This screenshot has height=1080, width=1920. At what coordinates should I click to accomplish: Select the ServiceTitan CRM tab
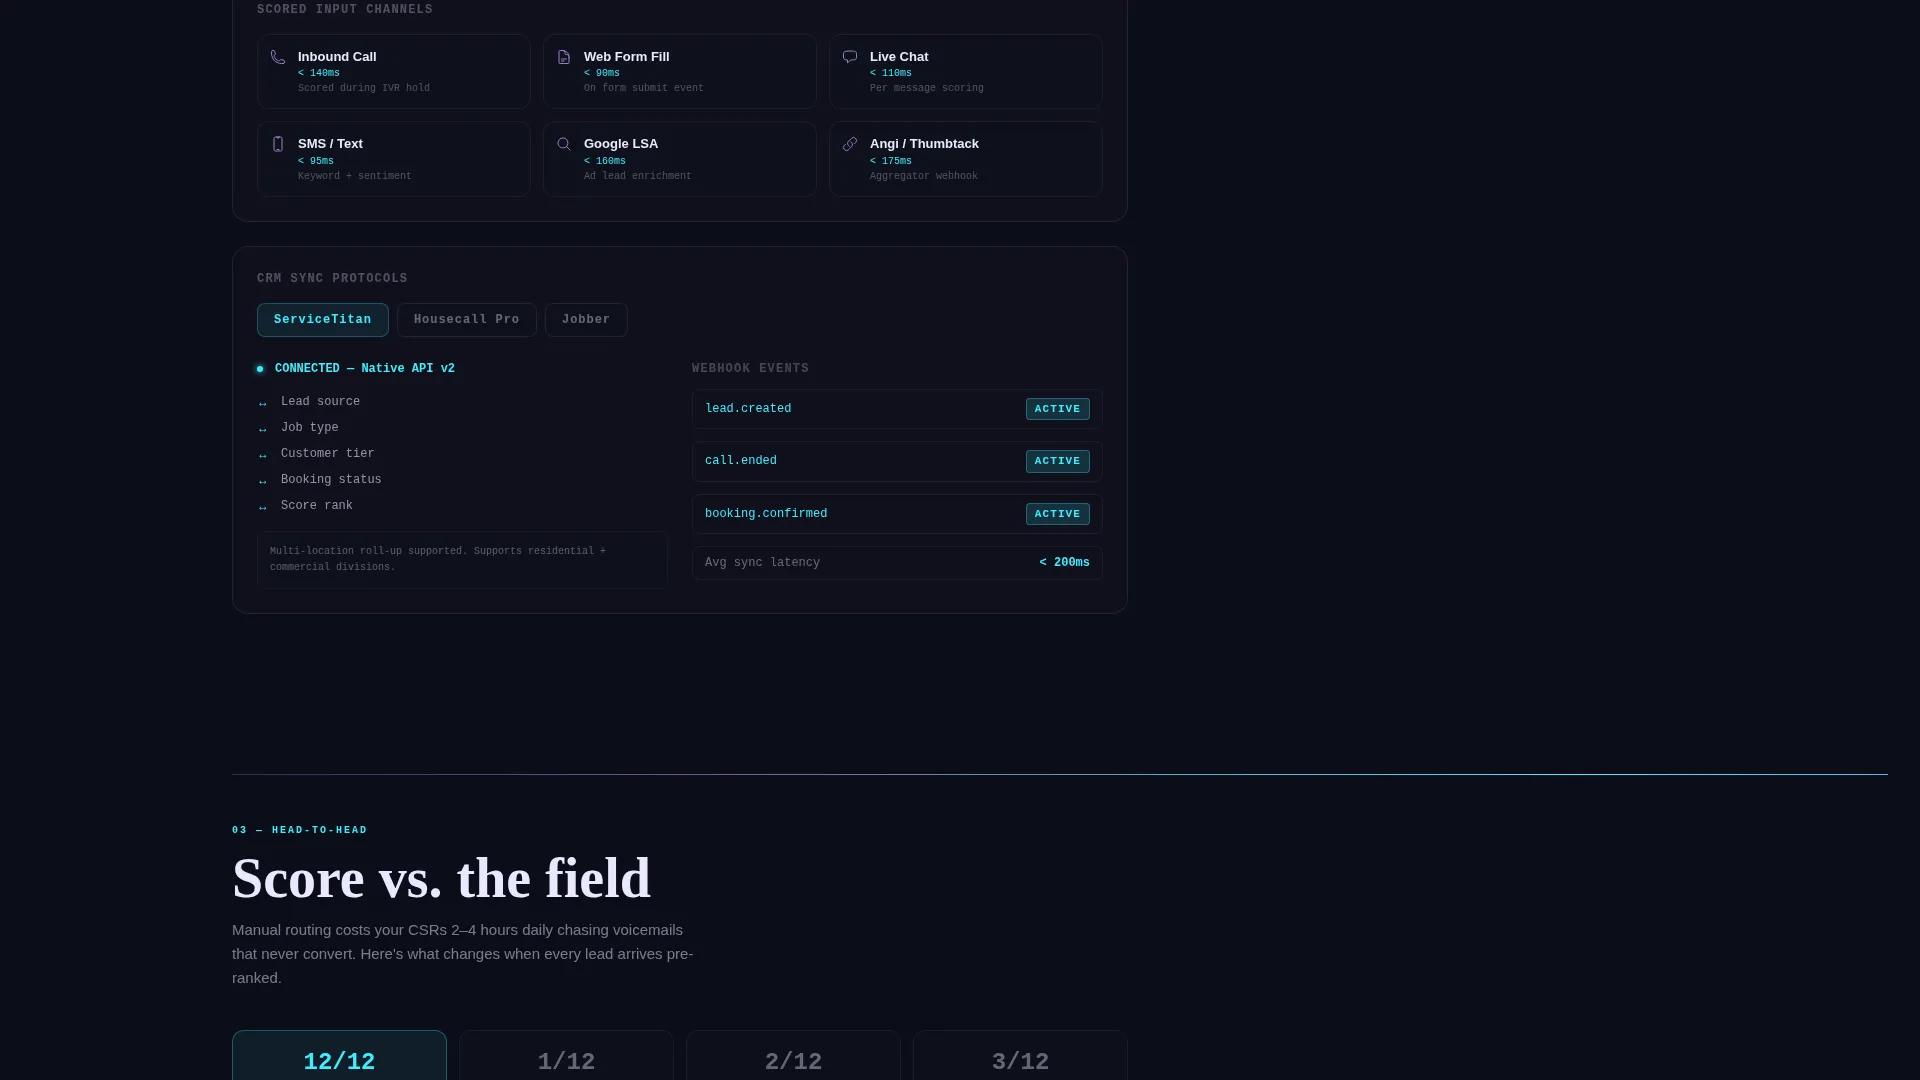(323, 320)
